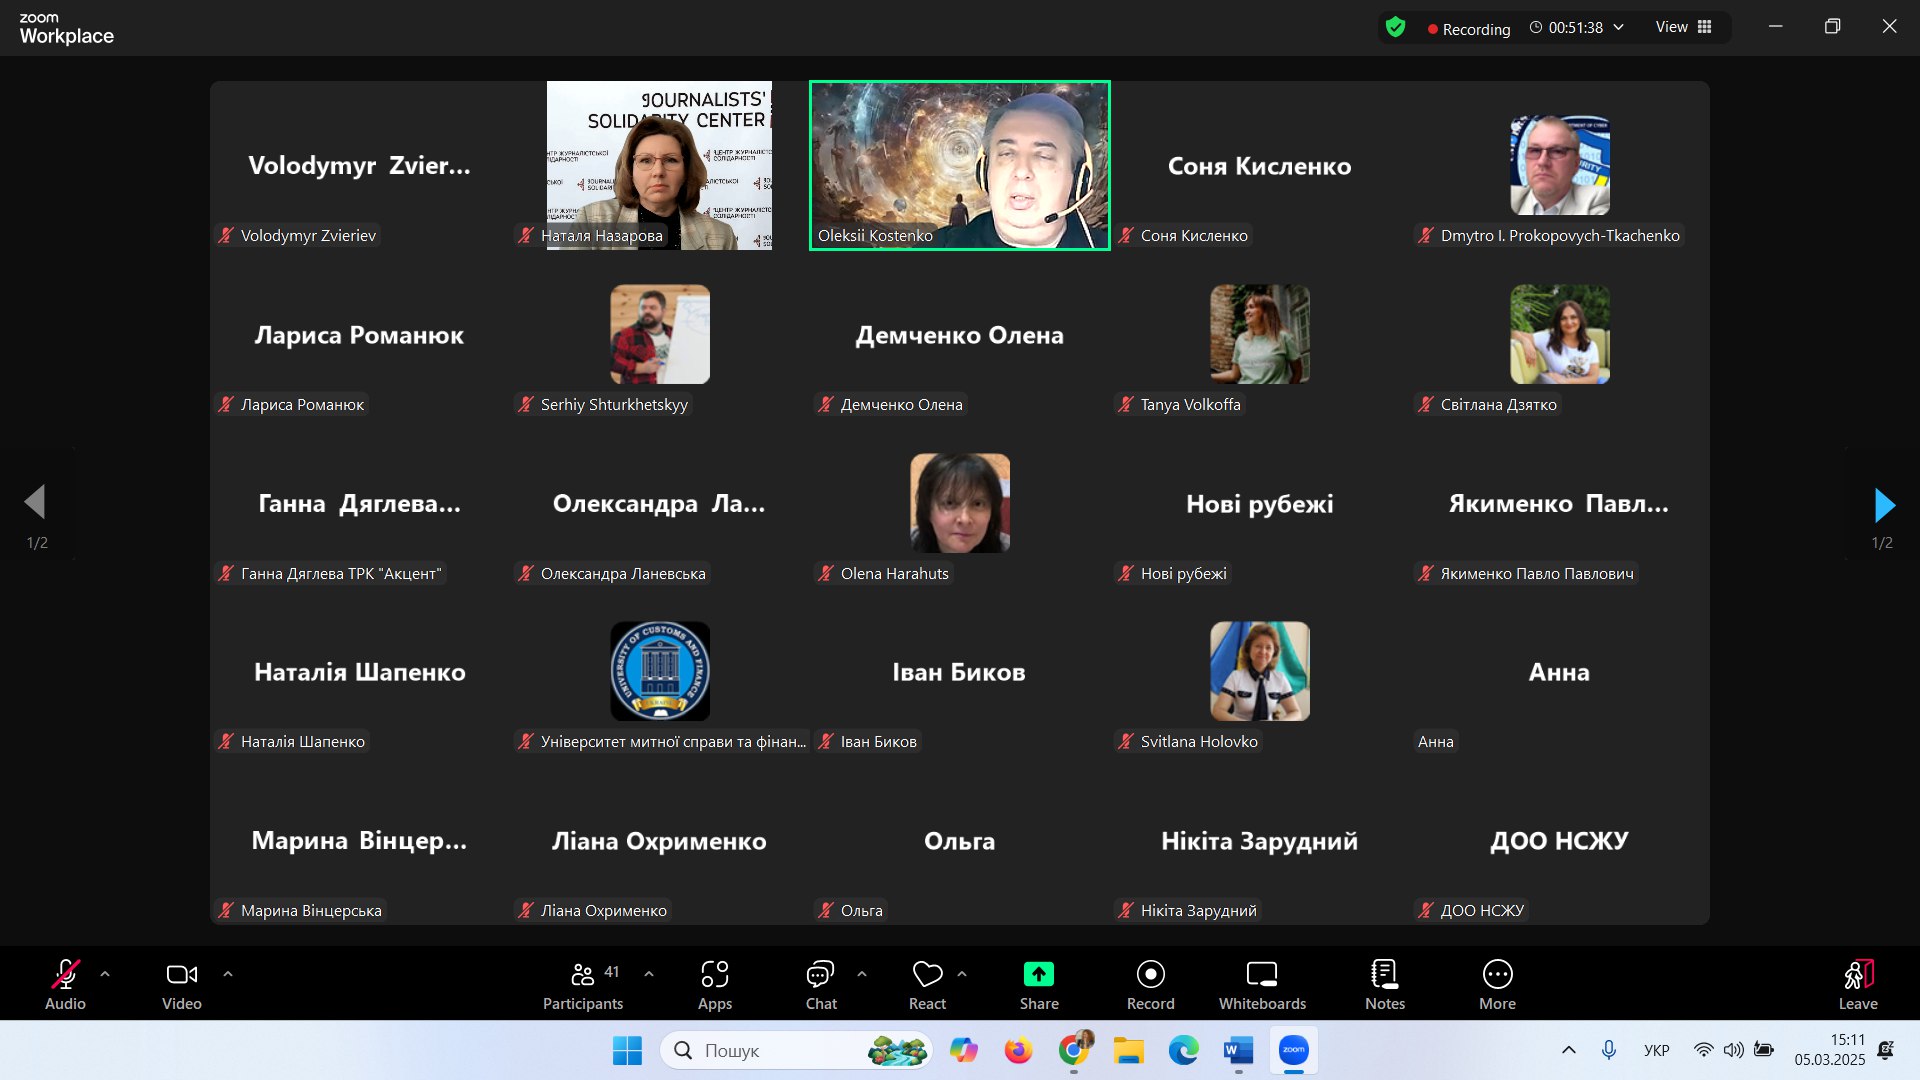The width and height of the screenshot is (1920, 1080).
Task: Go to next gallery page arrow
Action: pos(1884,505)
